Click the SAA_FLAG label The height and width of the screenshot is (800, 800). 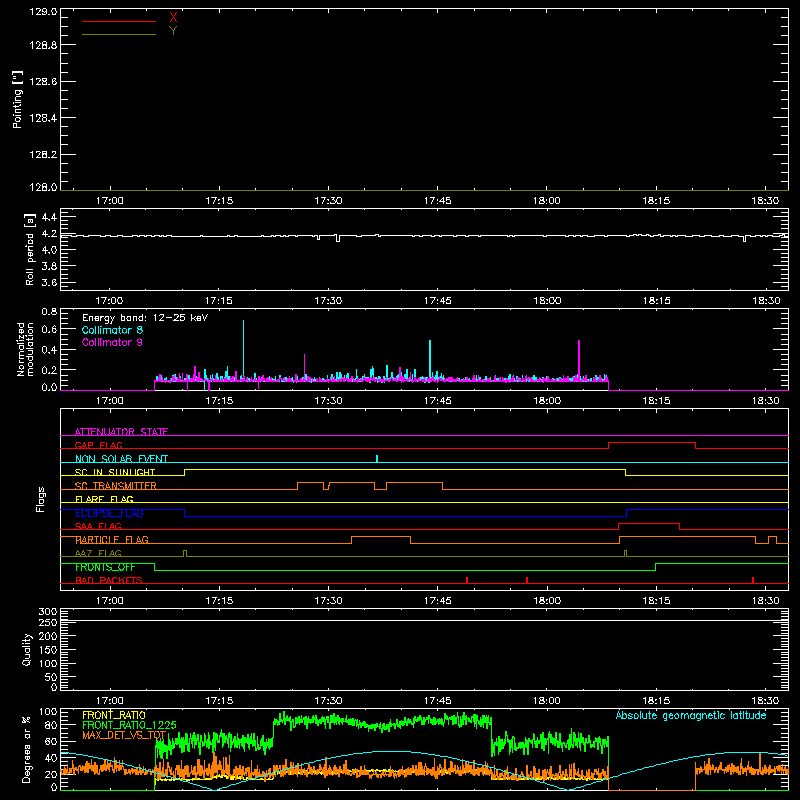[98, 526]
